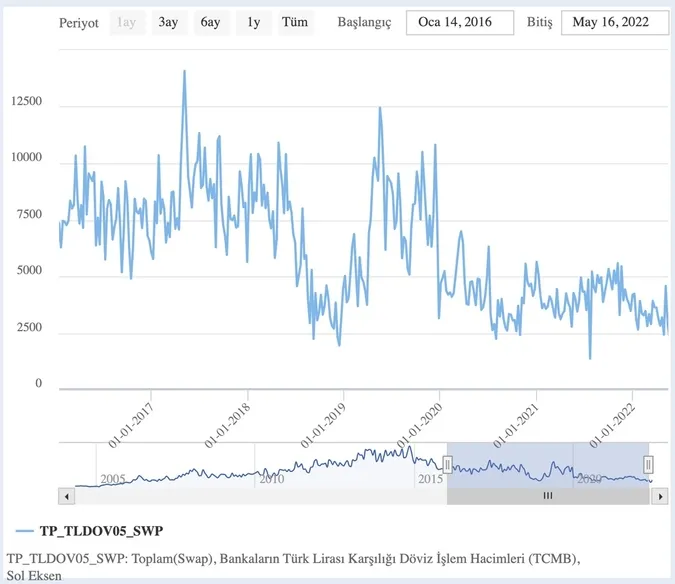The height and width of the screenshot is (584, 675).
Task: Click the Bitiş date field
Action: [x=614, y=23]
